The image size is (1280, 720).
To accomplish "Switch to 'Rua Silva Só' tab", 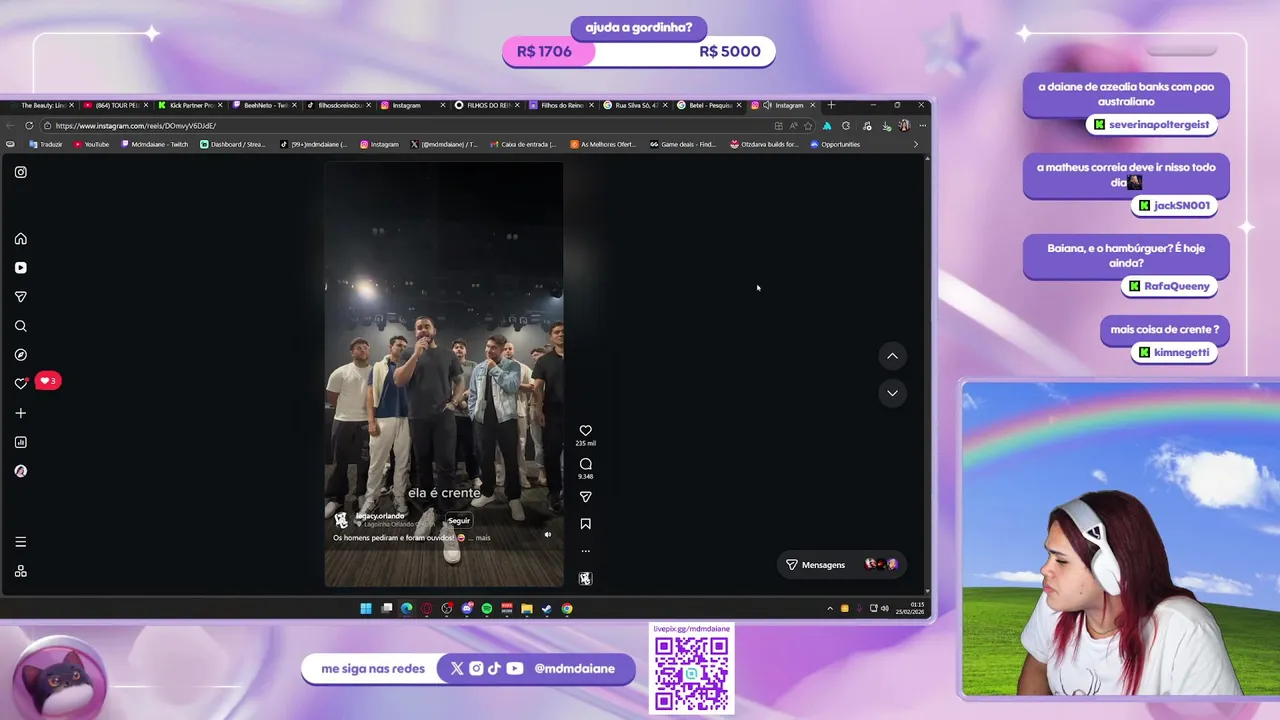I will 635,105.
